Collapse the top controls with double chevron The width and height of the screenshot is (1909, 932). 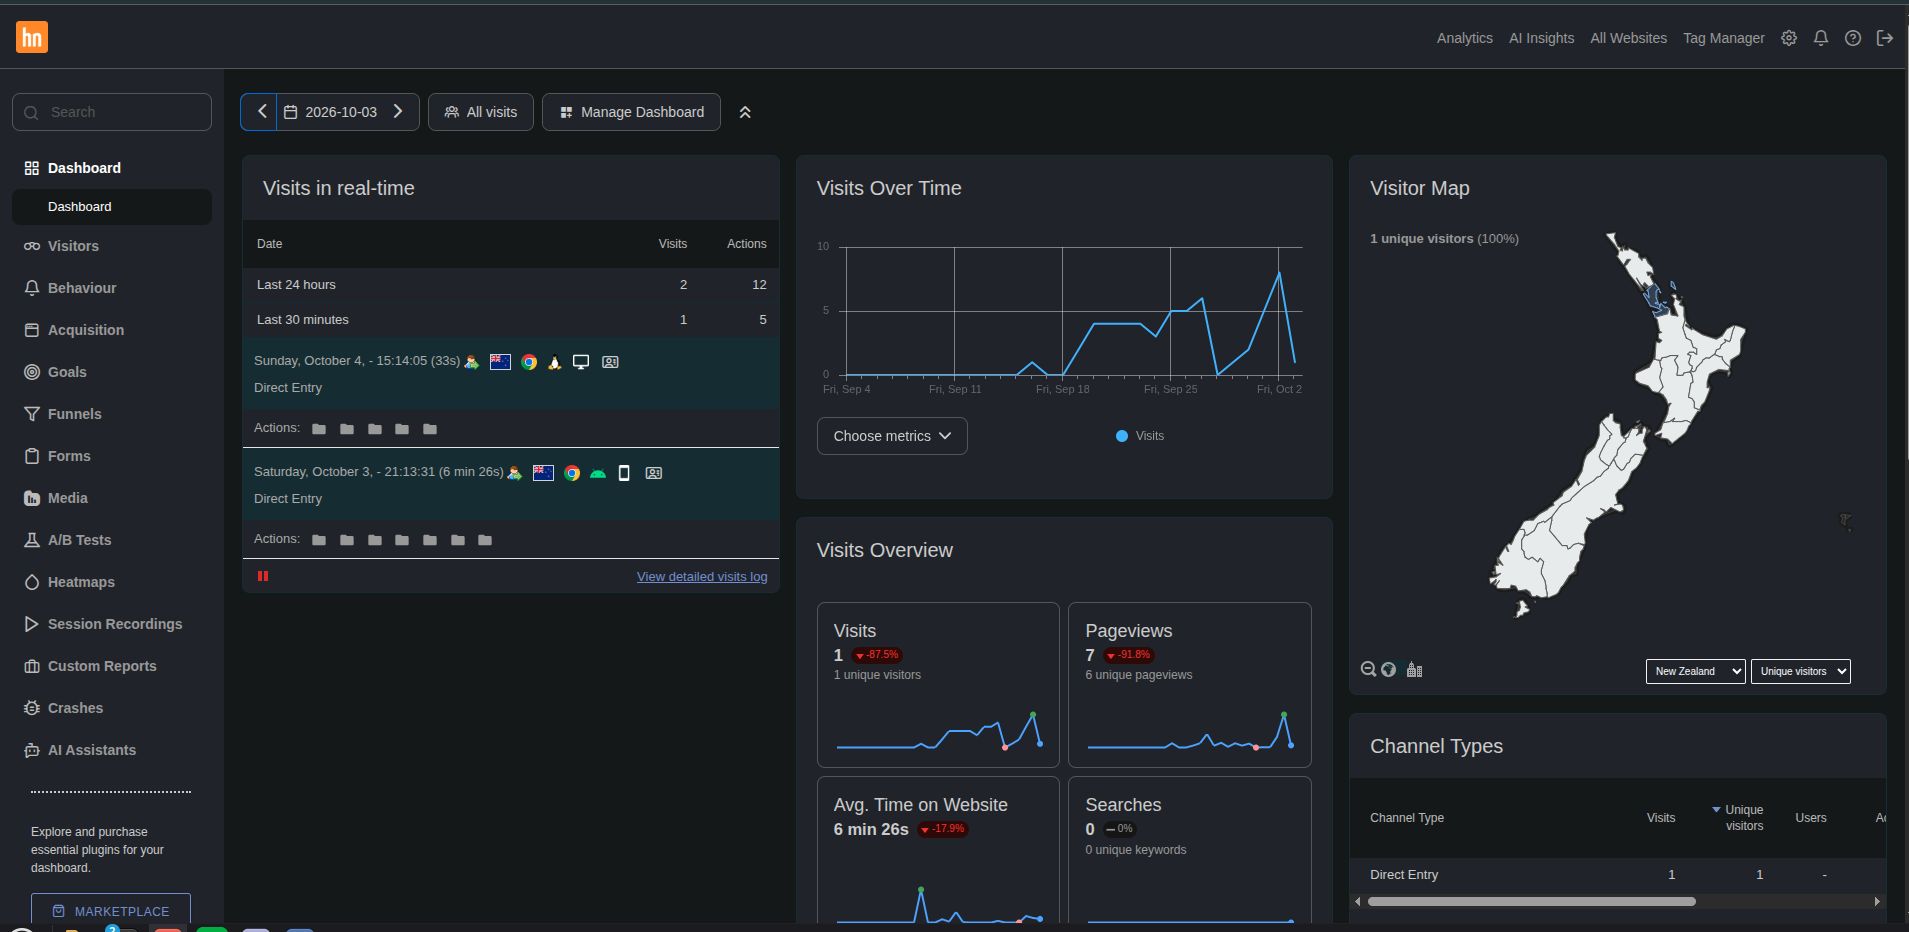coord(745,112)
